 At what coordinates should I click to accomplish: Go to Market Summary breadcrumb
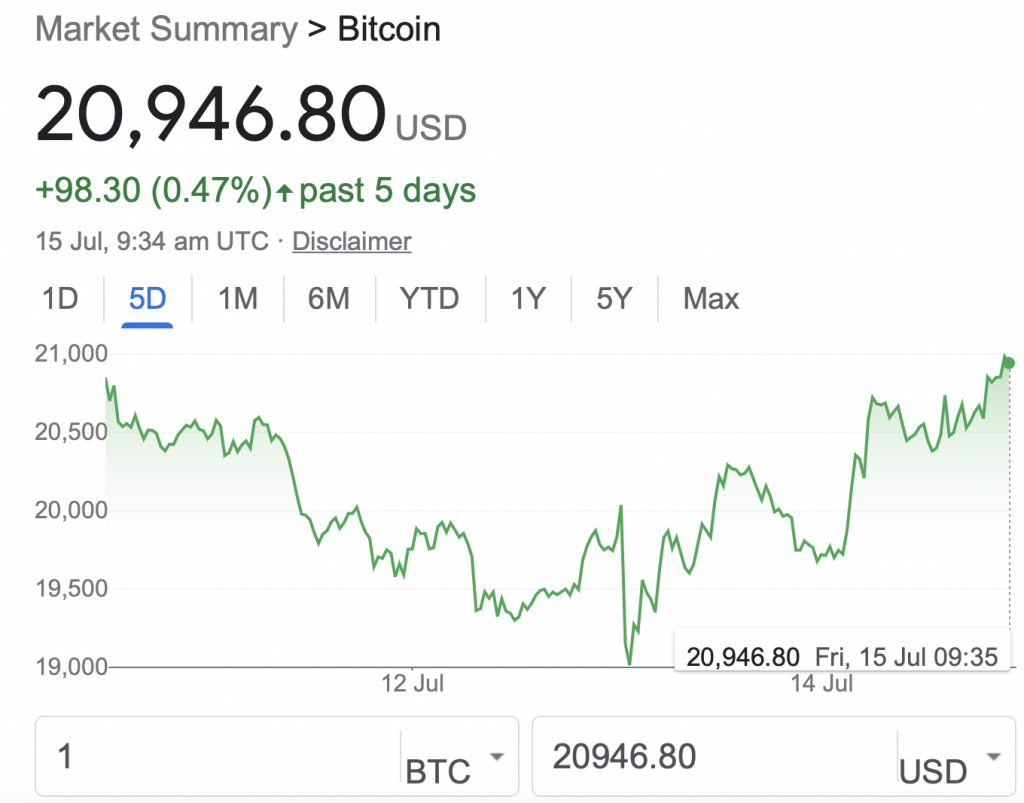[167, 29]
